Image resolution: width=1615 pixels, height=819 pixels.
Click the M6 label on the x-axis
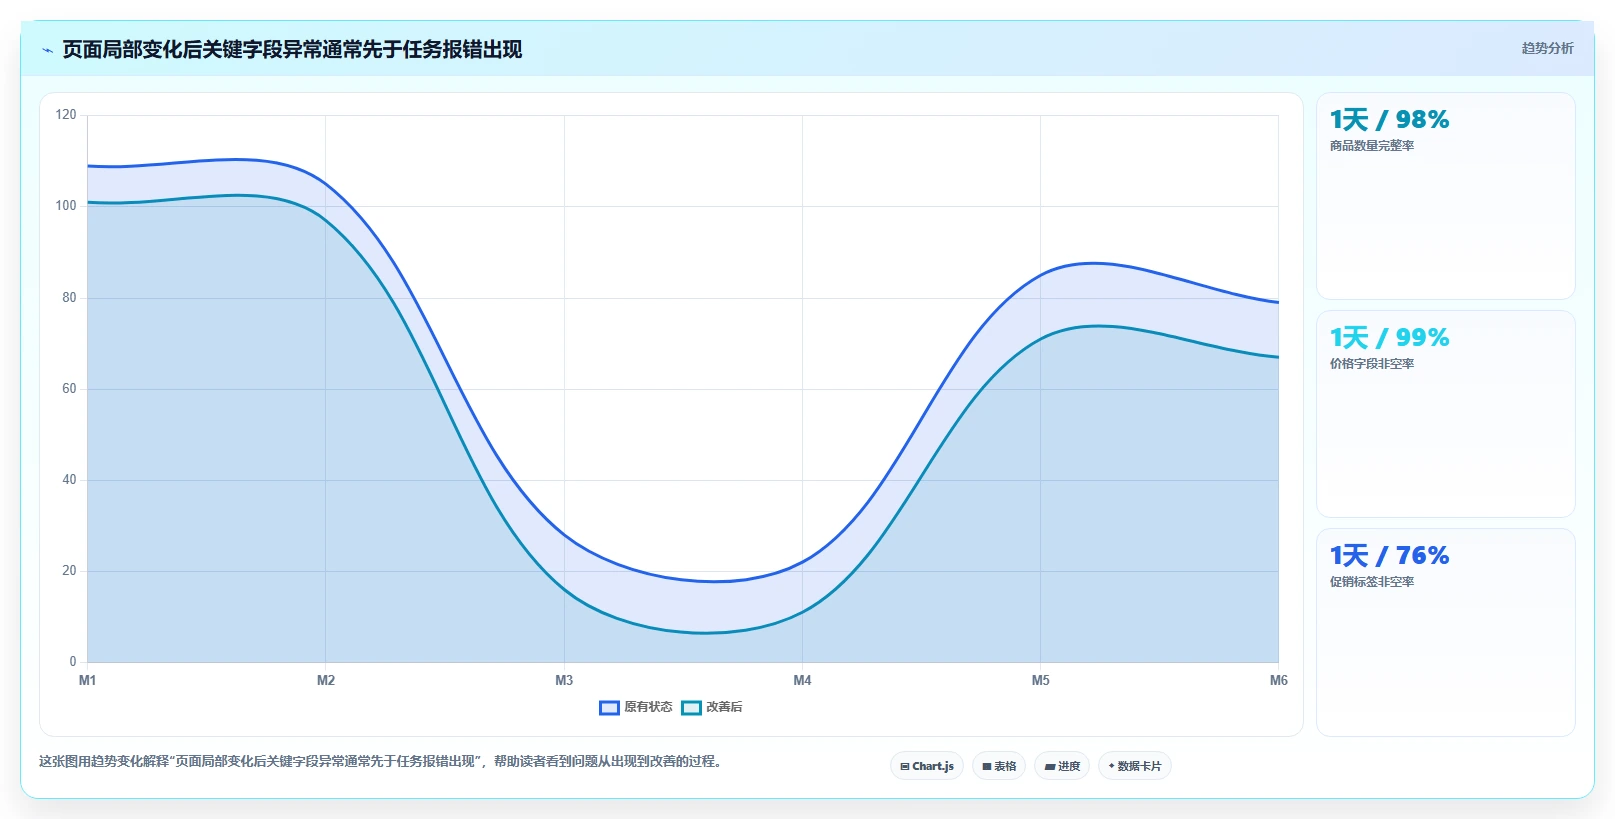click(x=1278, y=680)
